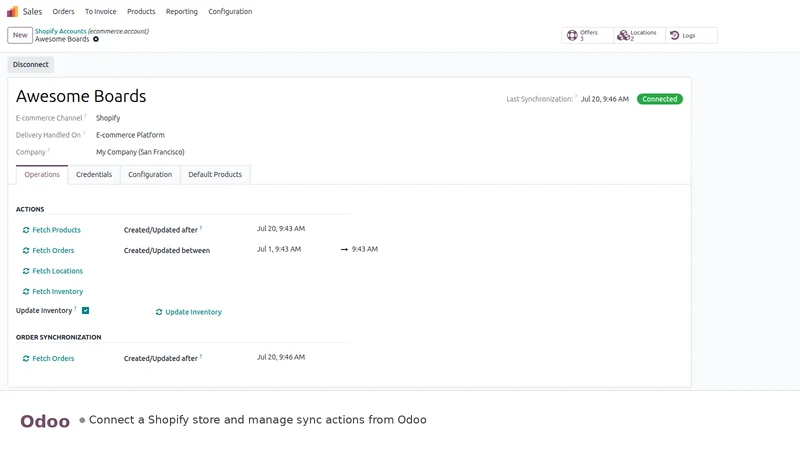This screenshot has width=800, height=450.
Task: Open the Sales app icon
Action: pyautogui.click(x=12, y=11)
